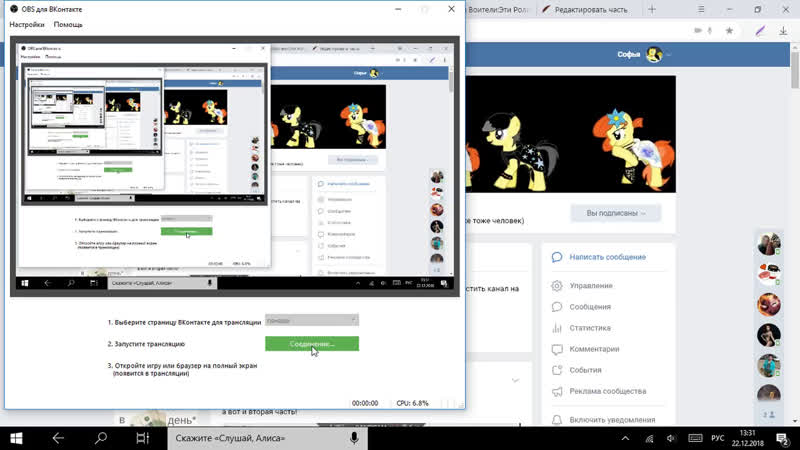The height and width of the screenshot is (450, 800).
Task: Open Task View on the taskbar
Action: [142, 438]
